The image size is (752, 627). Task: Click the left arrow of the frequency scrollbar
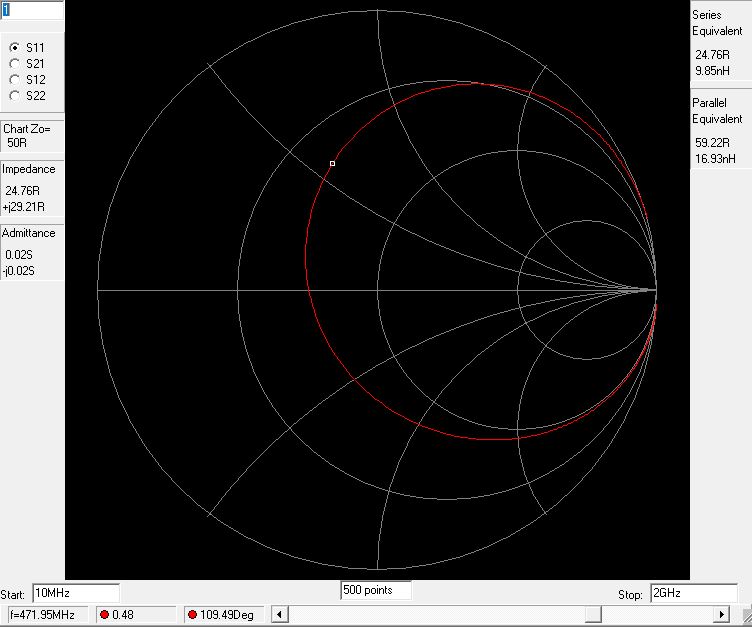pos(280,615)
